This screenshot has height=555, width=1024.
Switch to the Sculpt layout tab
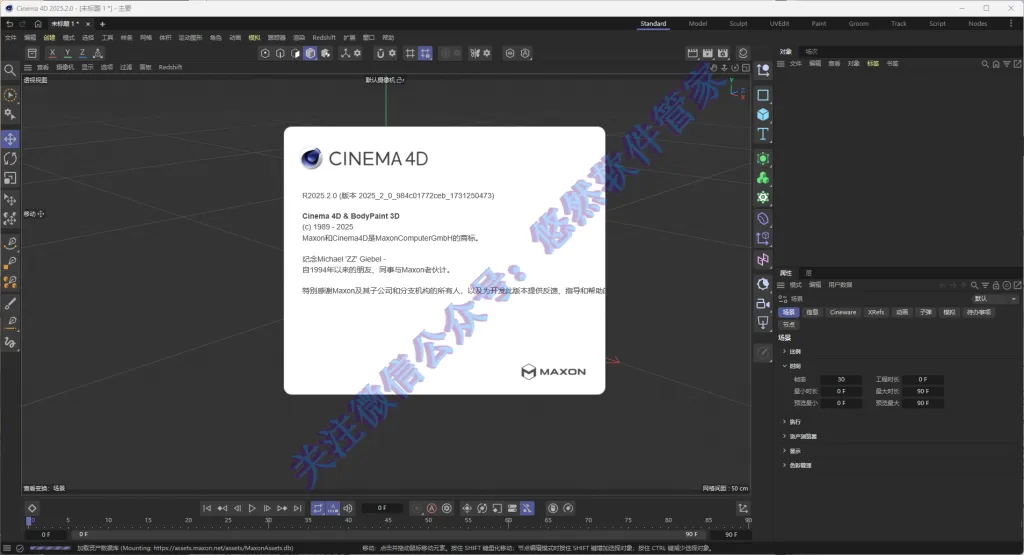tap(739, 24)
